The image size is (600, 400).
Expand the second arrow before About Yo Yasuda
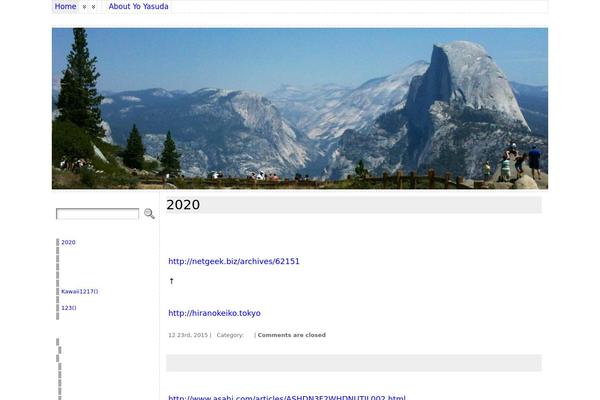point(93,7)
